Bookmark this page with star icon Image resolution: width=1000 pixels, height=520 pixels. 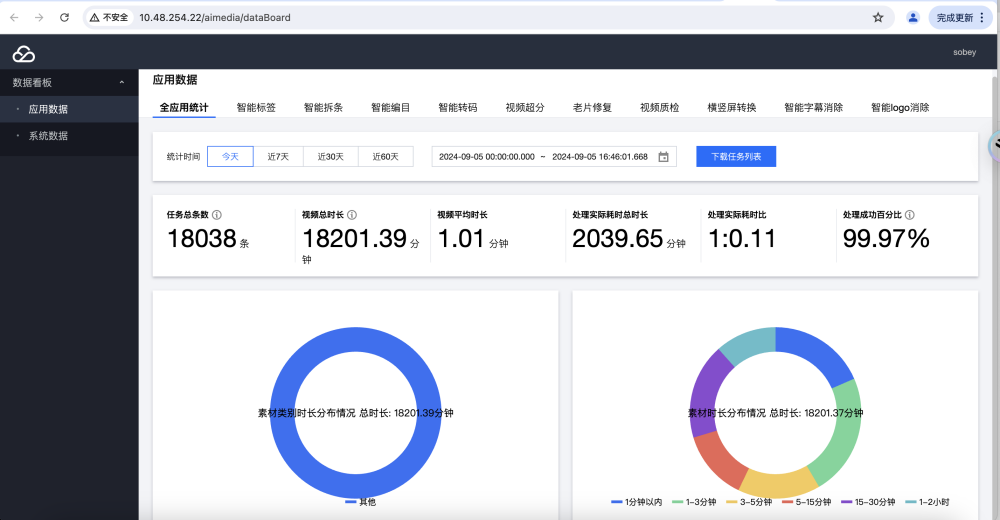[878, 17]
